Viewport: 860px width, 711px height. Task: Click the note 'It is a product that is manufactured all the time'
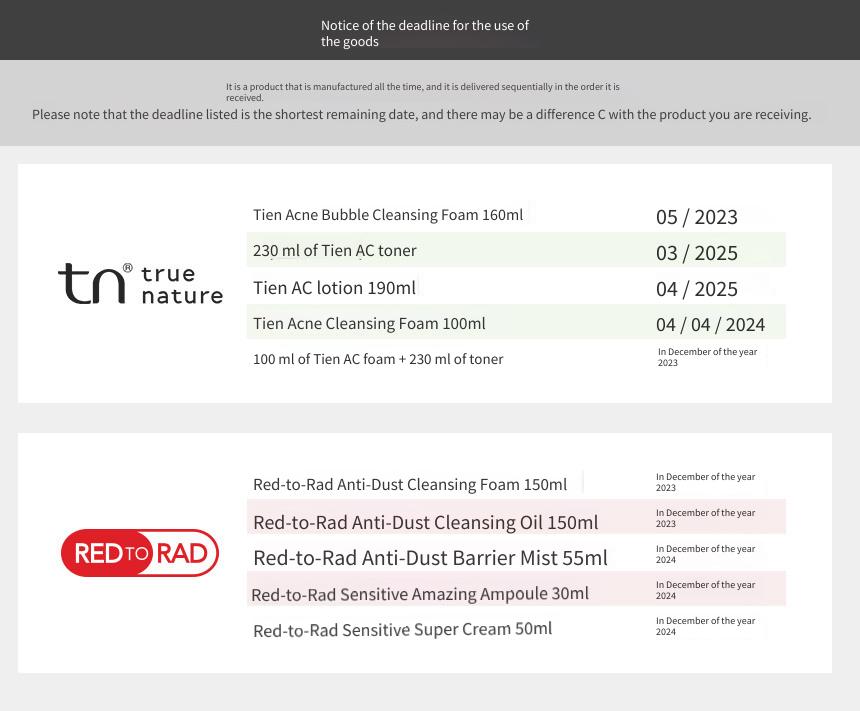click(422, 92)
